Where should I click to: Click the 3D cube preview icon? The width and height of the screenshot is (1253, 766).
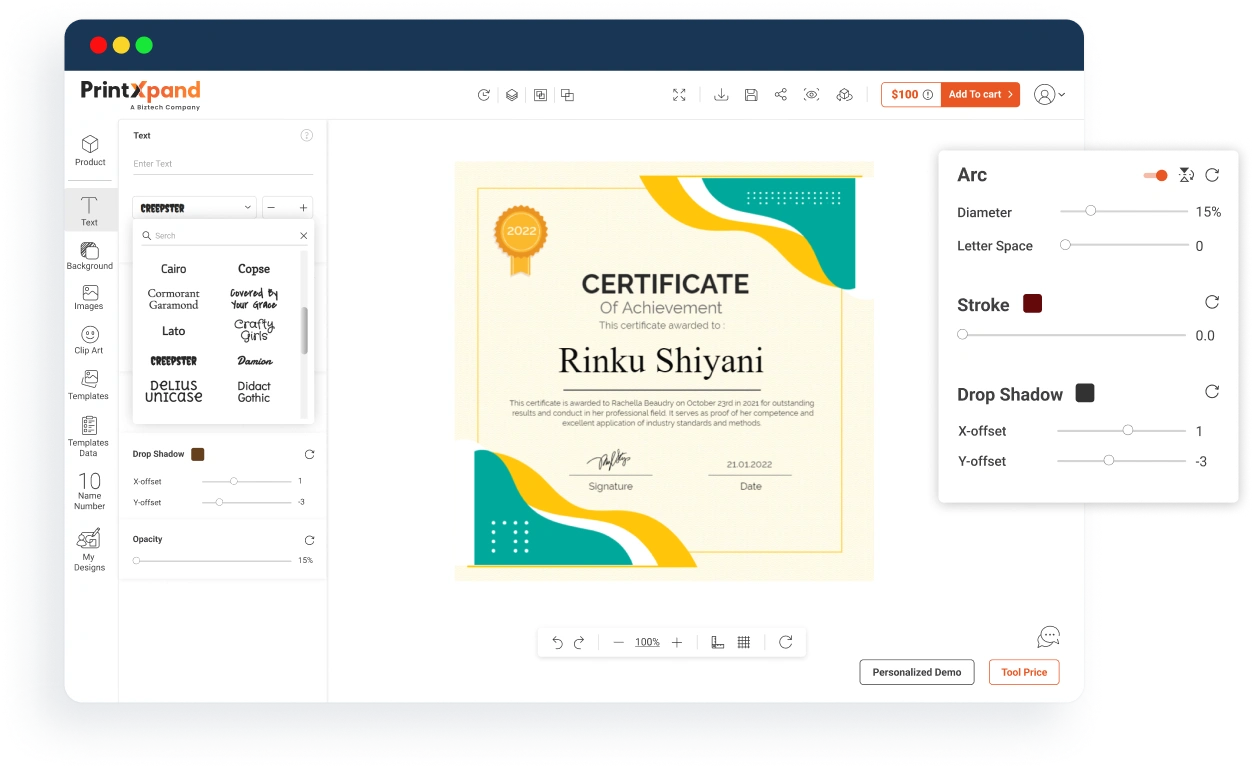tap(845, 95)
